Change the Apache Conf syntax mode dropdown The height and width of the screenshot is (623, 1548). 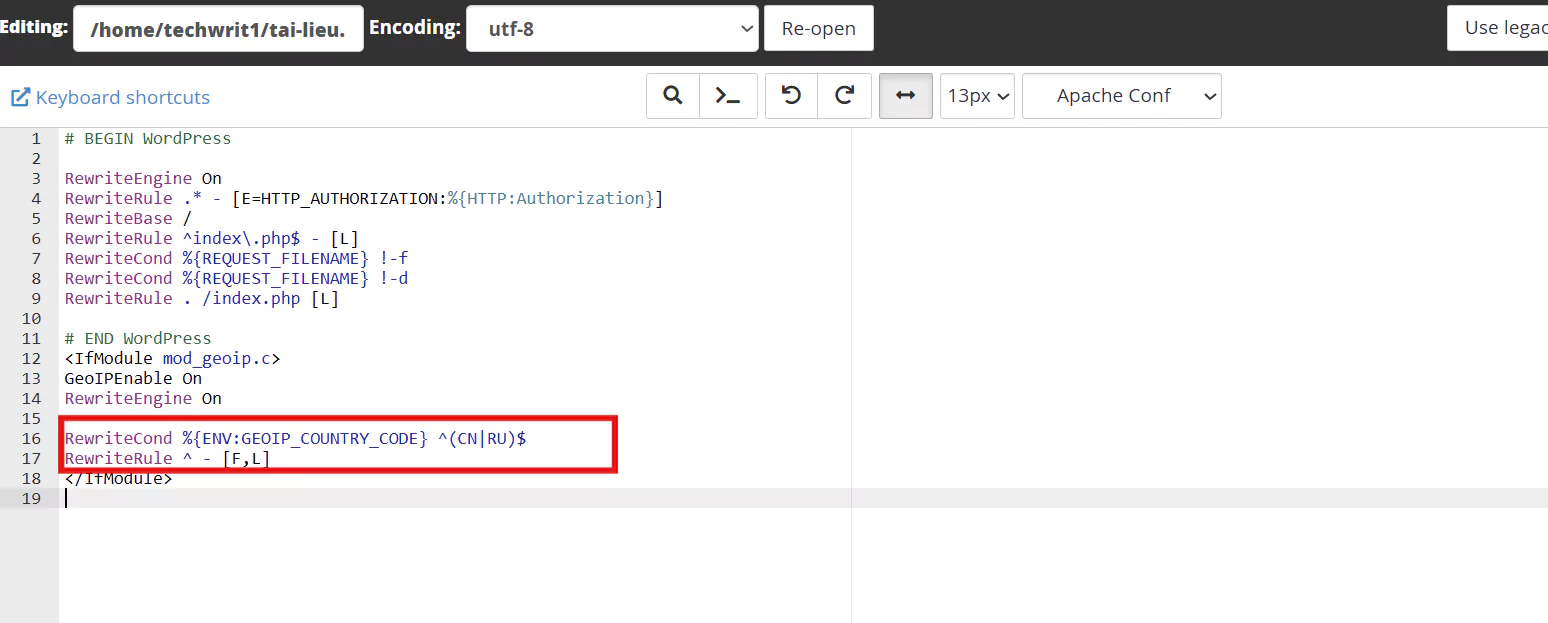(x=1121, y=96)
